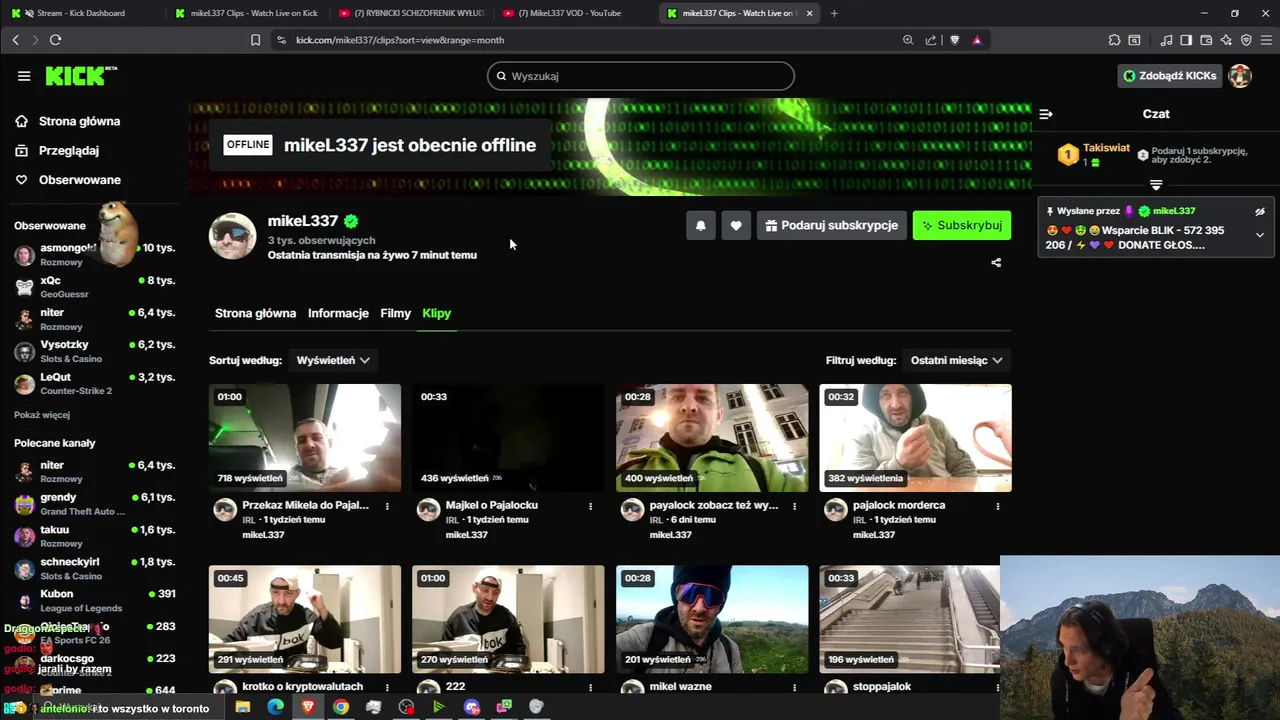
Task: Open options for Przekaz Mikela clip
Action: click(387, 506)
